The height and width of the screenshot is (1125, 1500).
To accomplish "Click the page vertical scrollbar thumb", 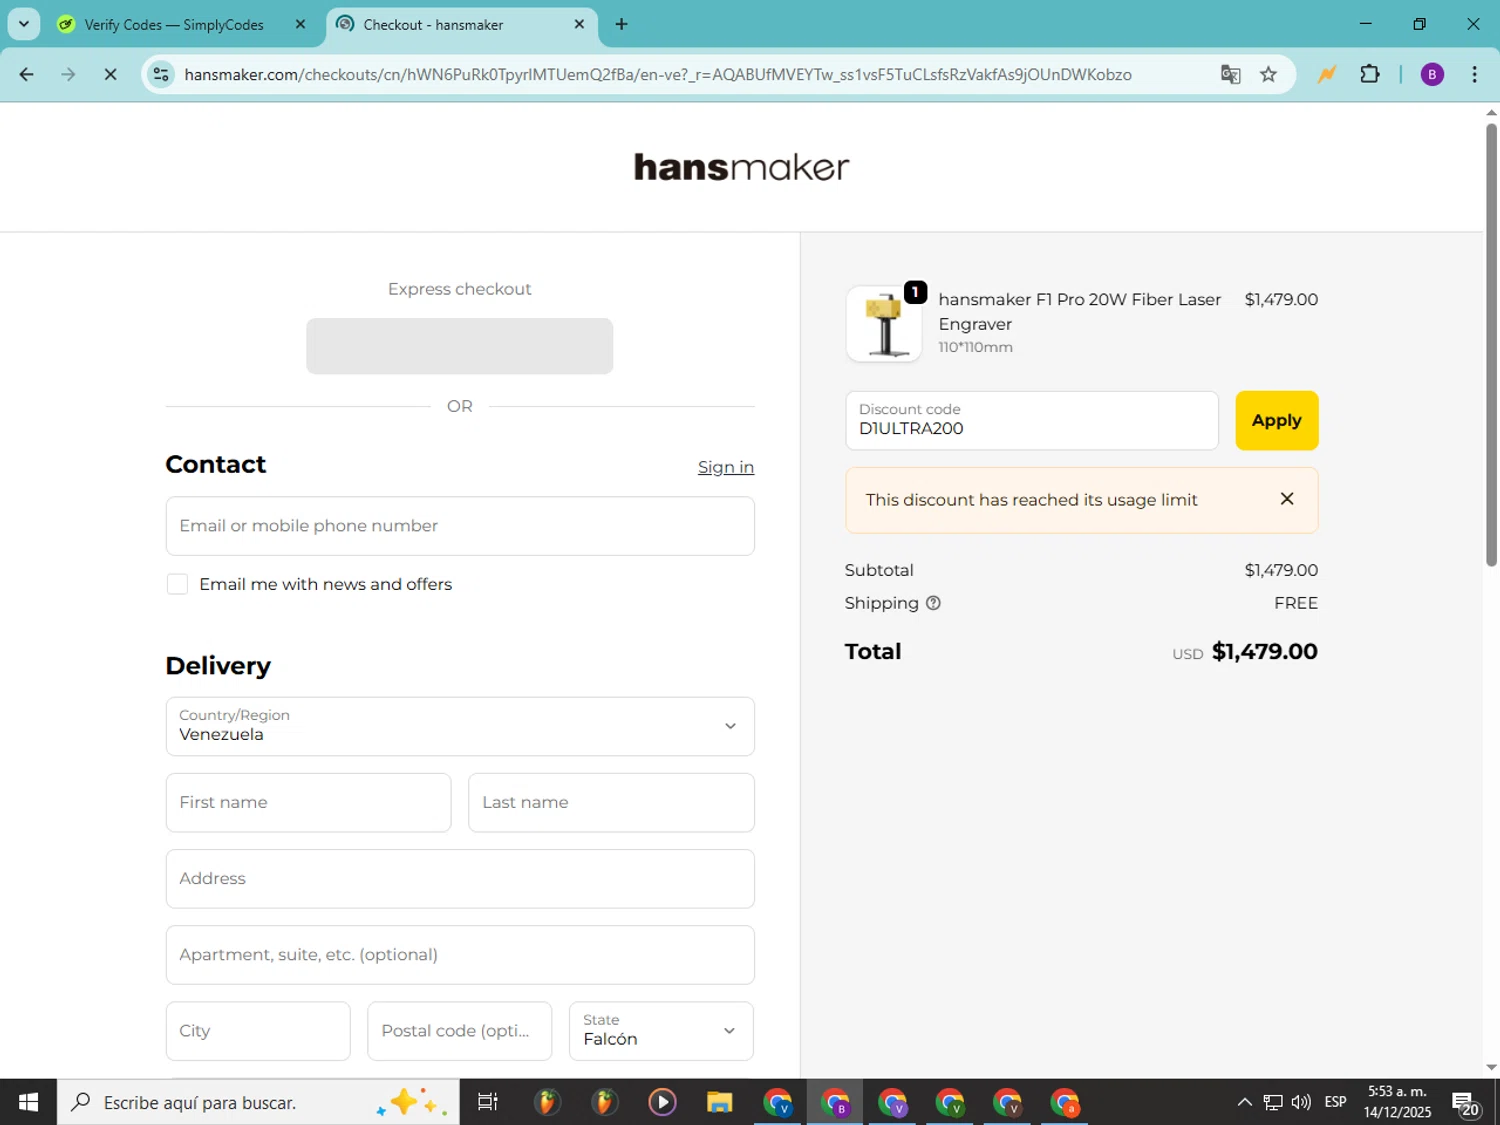I will point(1491,344).
